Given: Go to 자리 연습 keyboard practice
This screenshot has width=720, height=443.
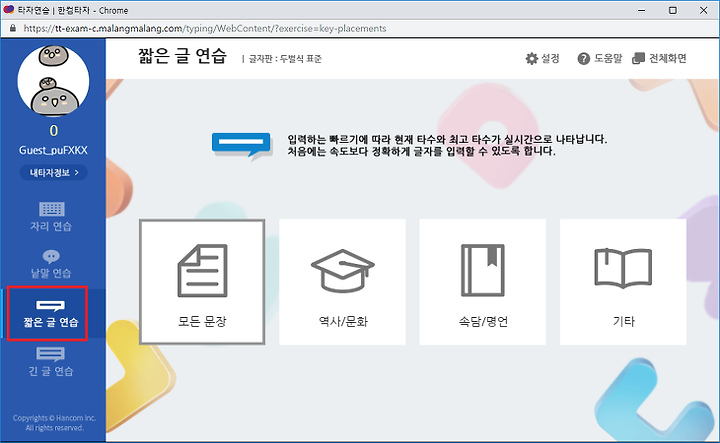Looking at the screenshot, I should pyautogui.click(x=51, y=216).
